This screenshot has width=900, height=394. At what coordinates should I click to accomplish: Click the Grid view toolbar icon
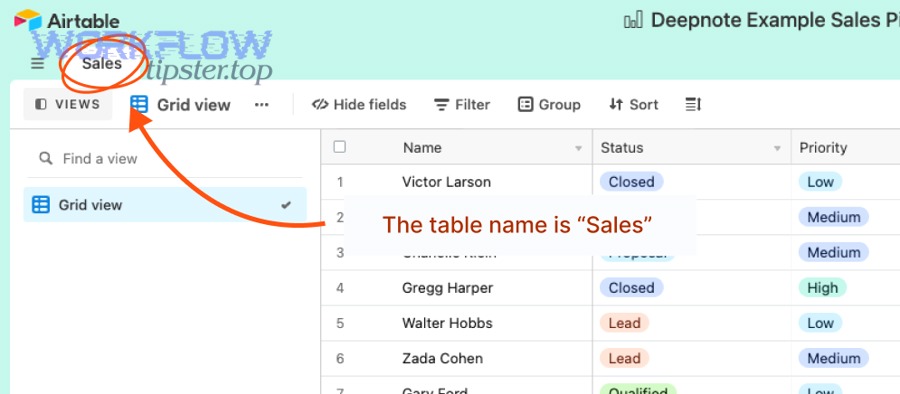point(139,104)
